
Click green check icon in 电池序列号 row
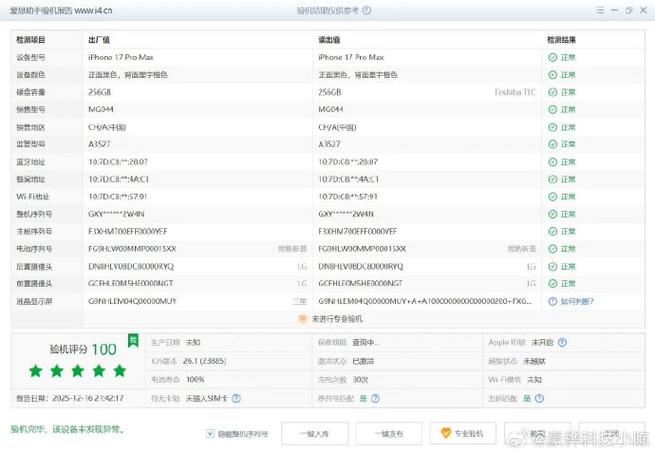point(553,249)
